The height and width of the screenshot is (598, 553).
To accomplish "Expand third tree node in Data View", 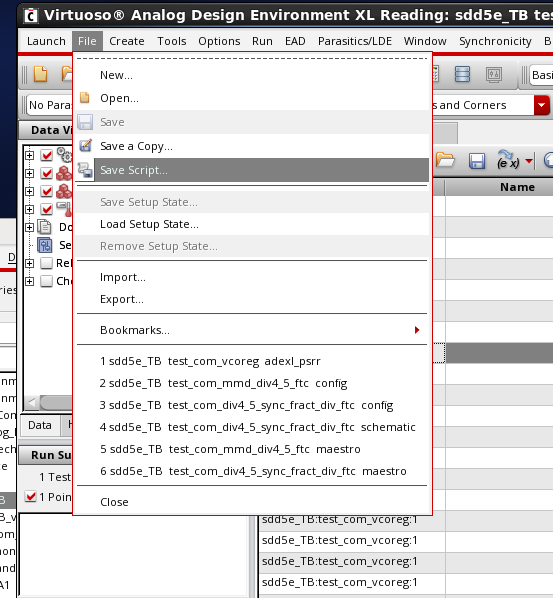I will (29, 191).
